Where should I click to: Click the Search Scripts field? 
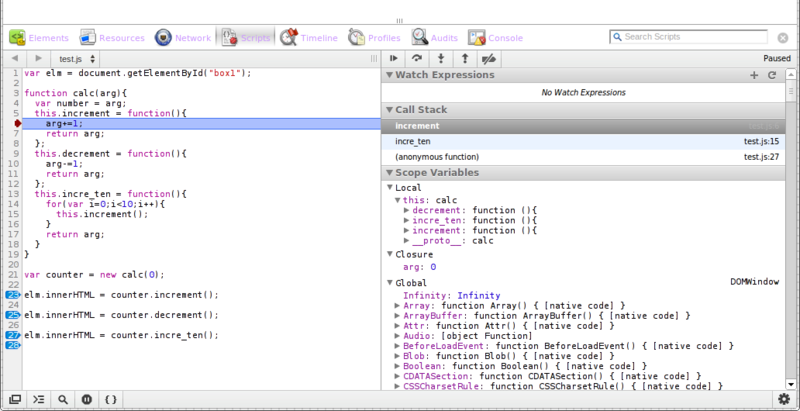pos(689,37)
